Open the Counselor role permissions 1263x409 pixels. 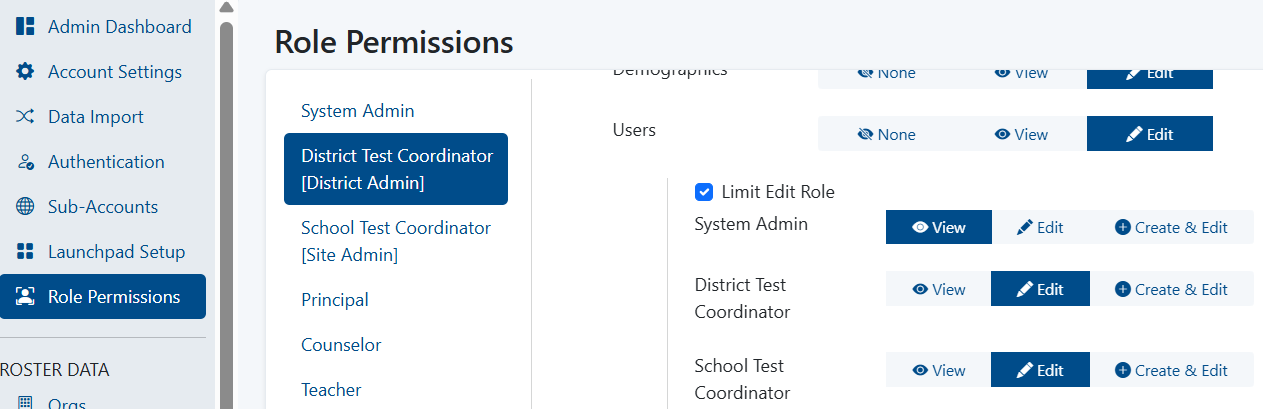341,345
